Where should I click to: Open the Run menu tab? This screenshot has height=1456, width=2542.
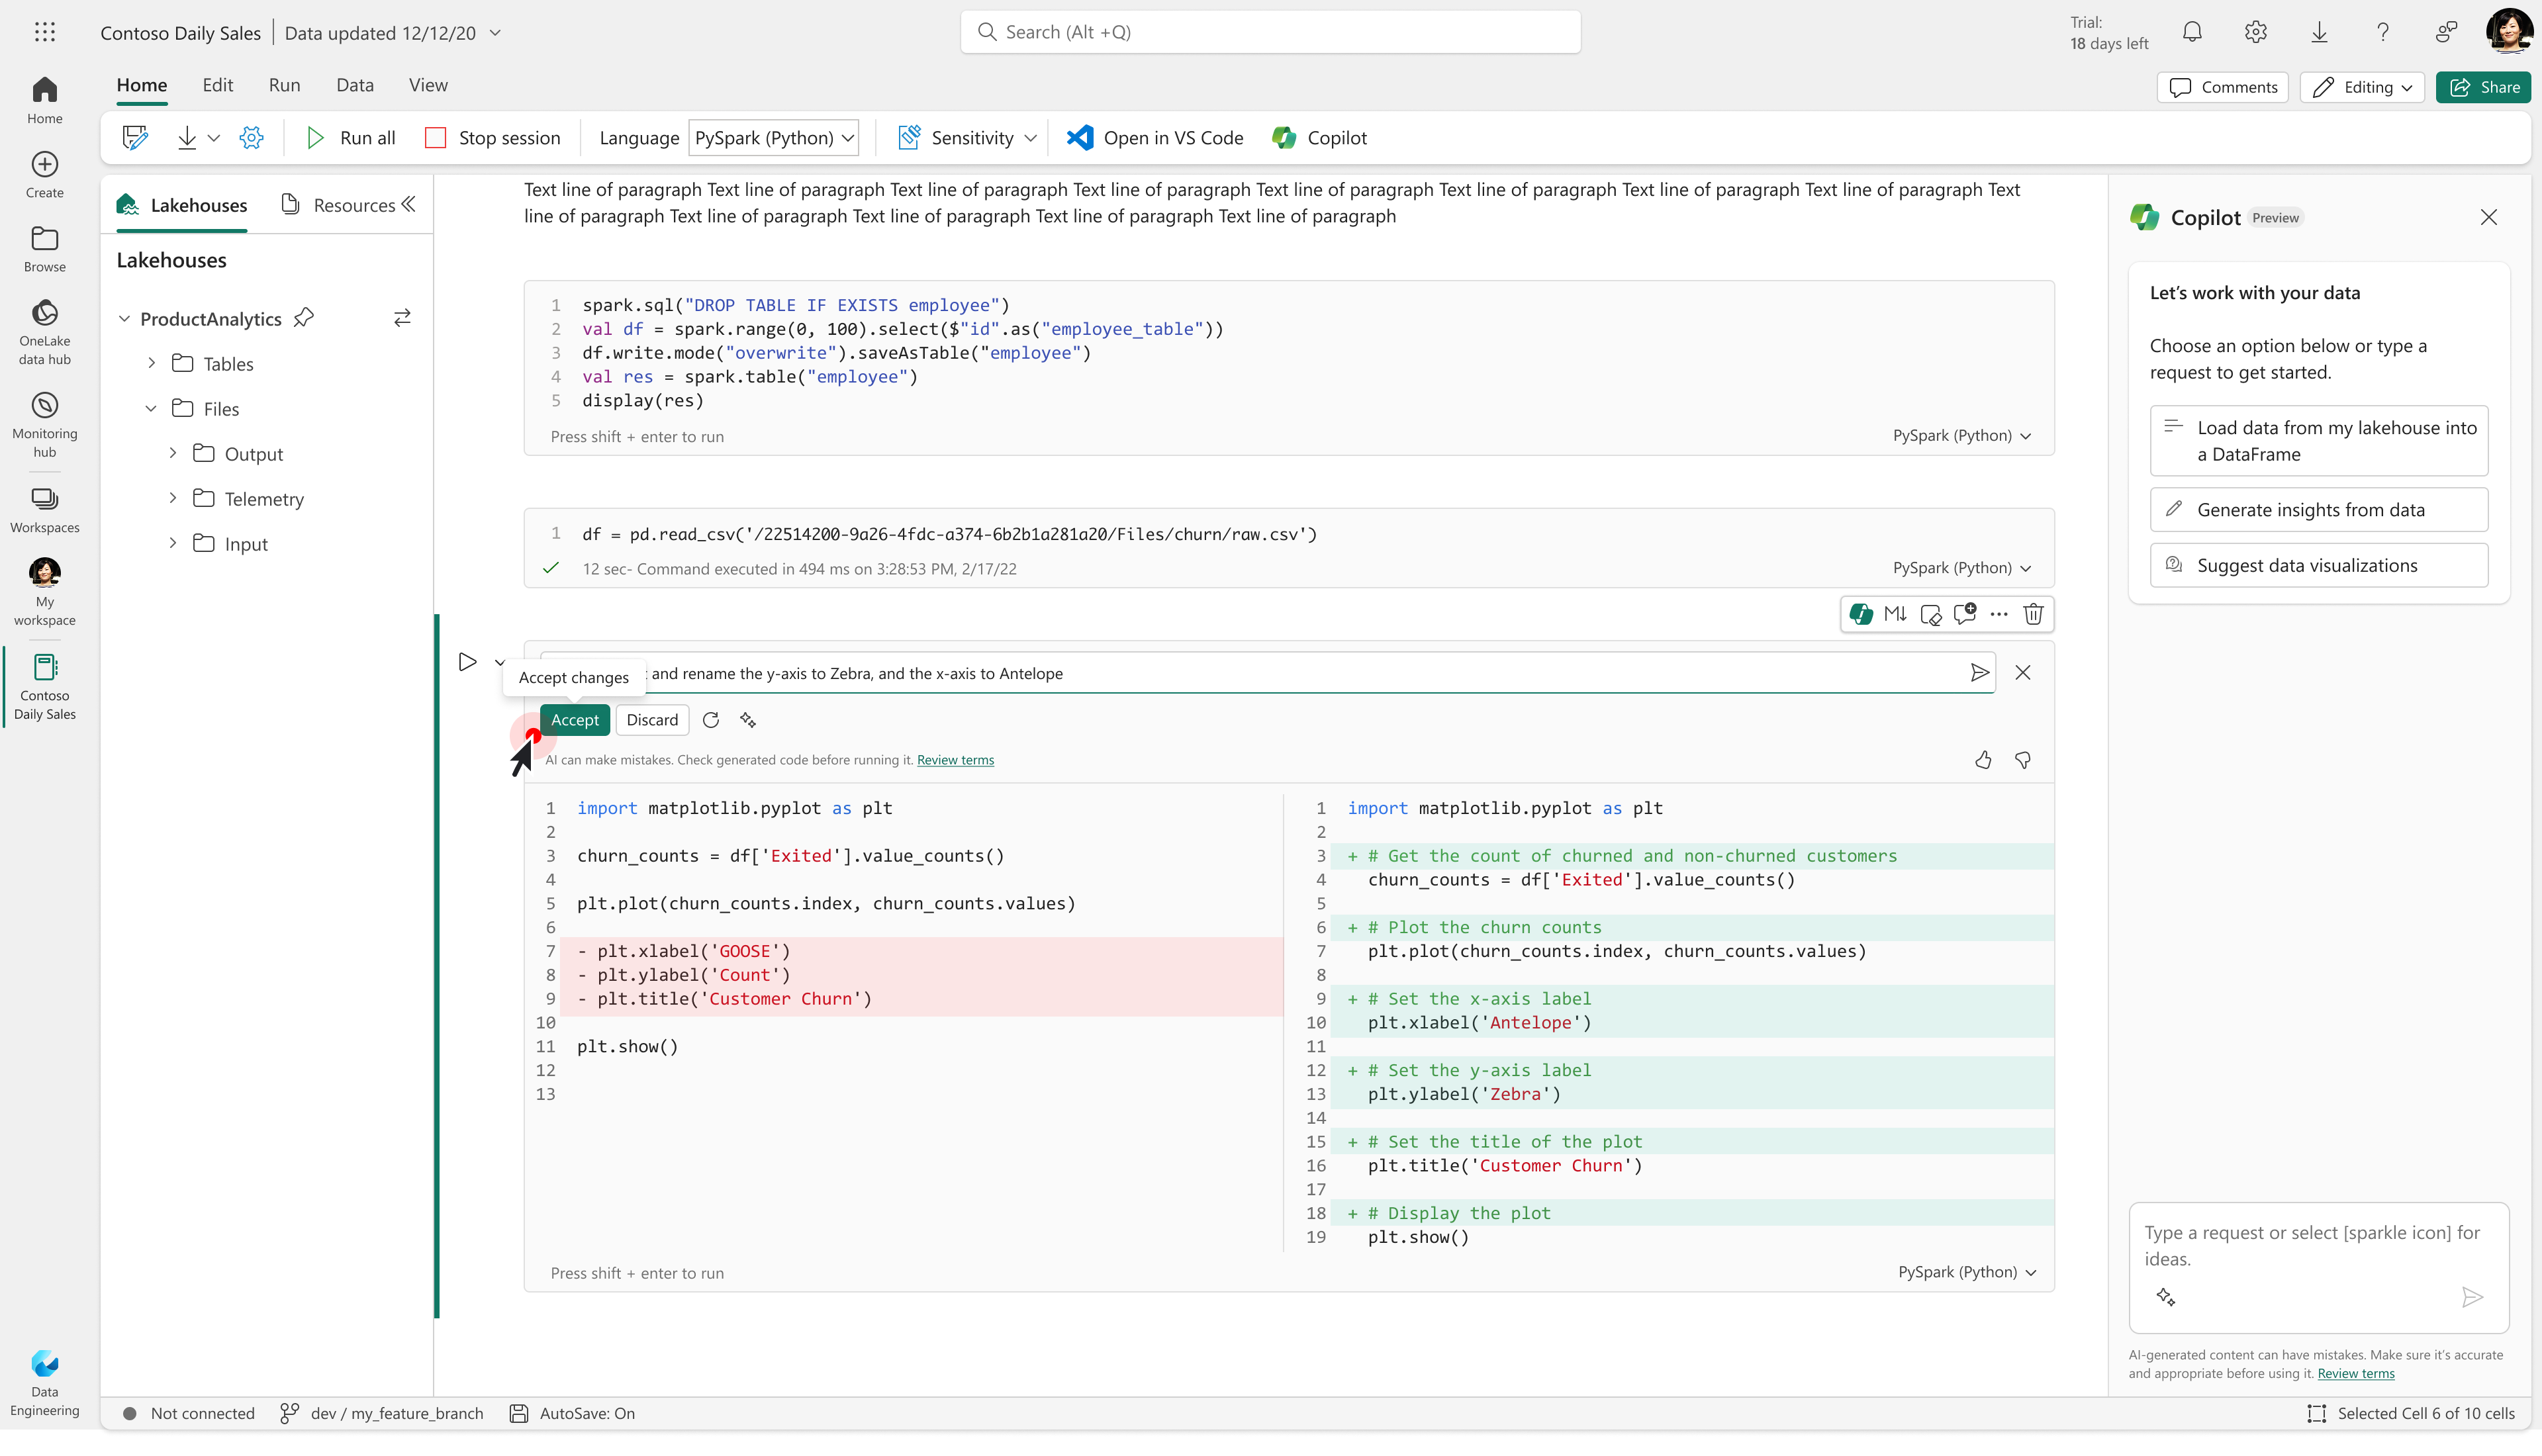pos(284,85)
